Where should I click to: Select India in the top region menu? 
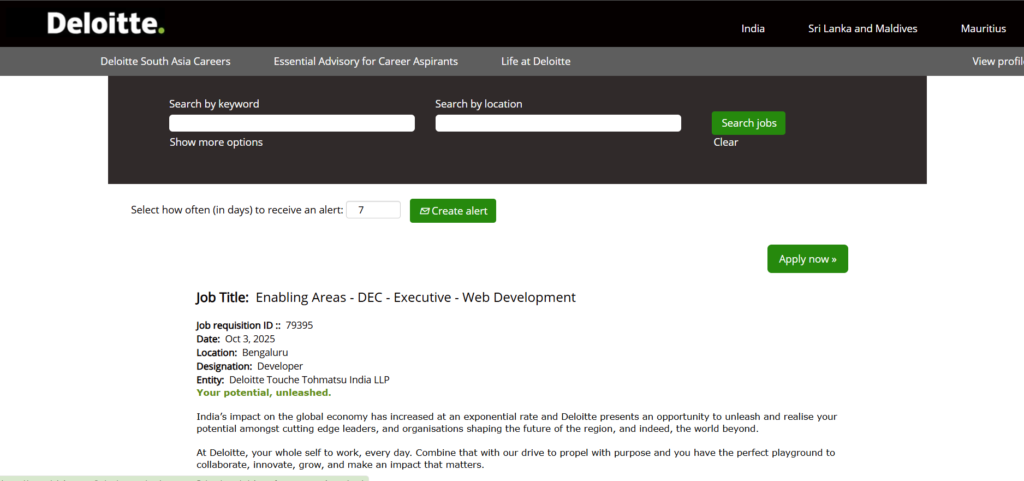click(753, 28)
